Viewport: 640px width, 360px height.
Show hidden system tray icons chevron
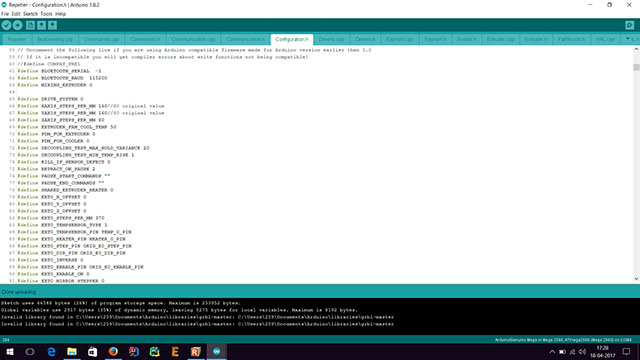click(552, 352)
